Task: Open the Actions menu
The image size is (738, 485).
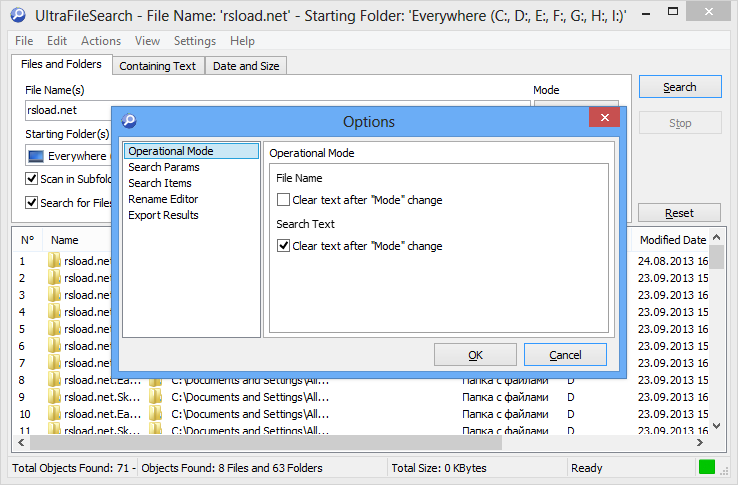Action: point(101,41)
